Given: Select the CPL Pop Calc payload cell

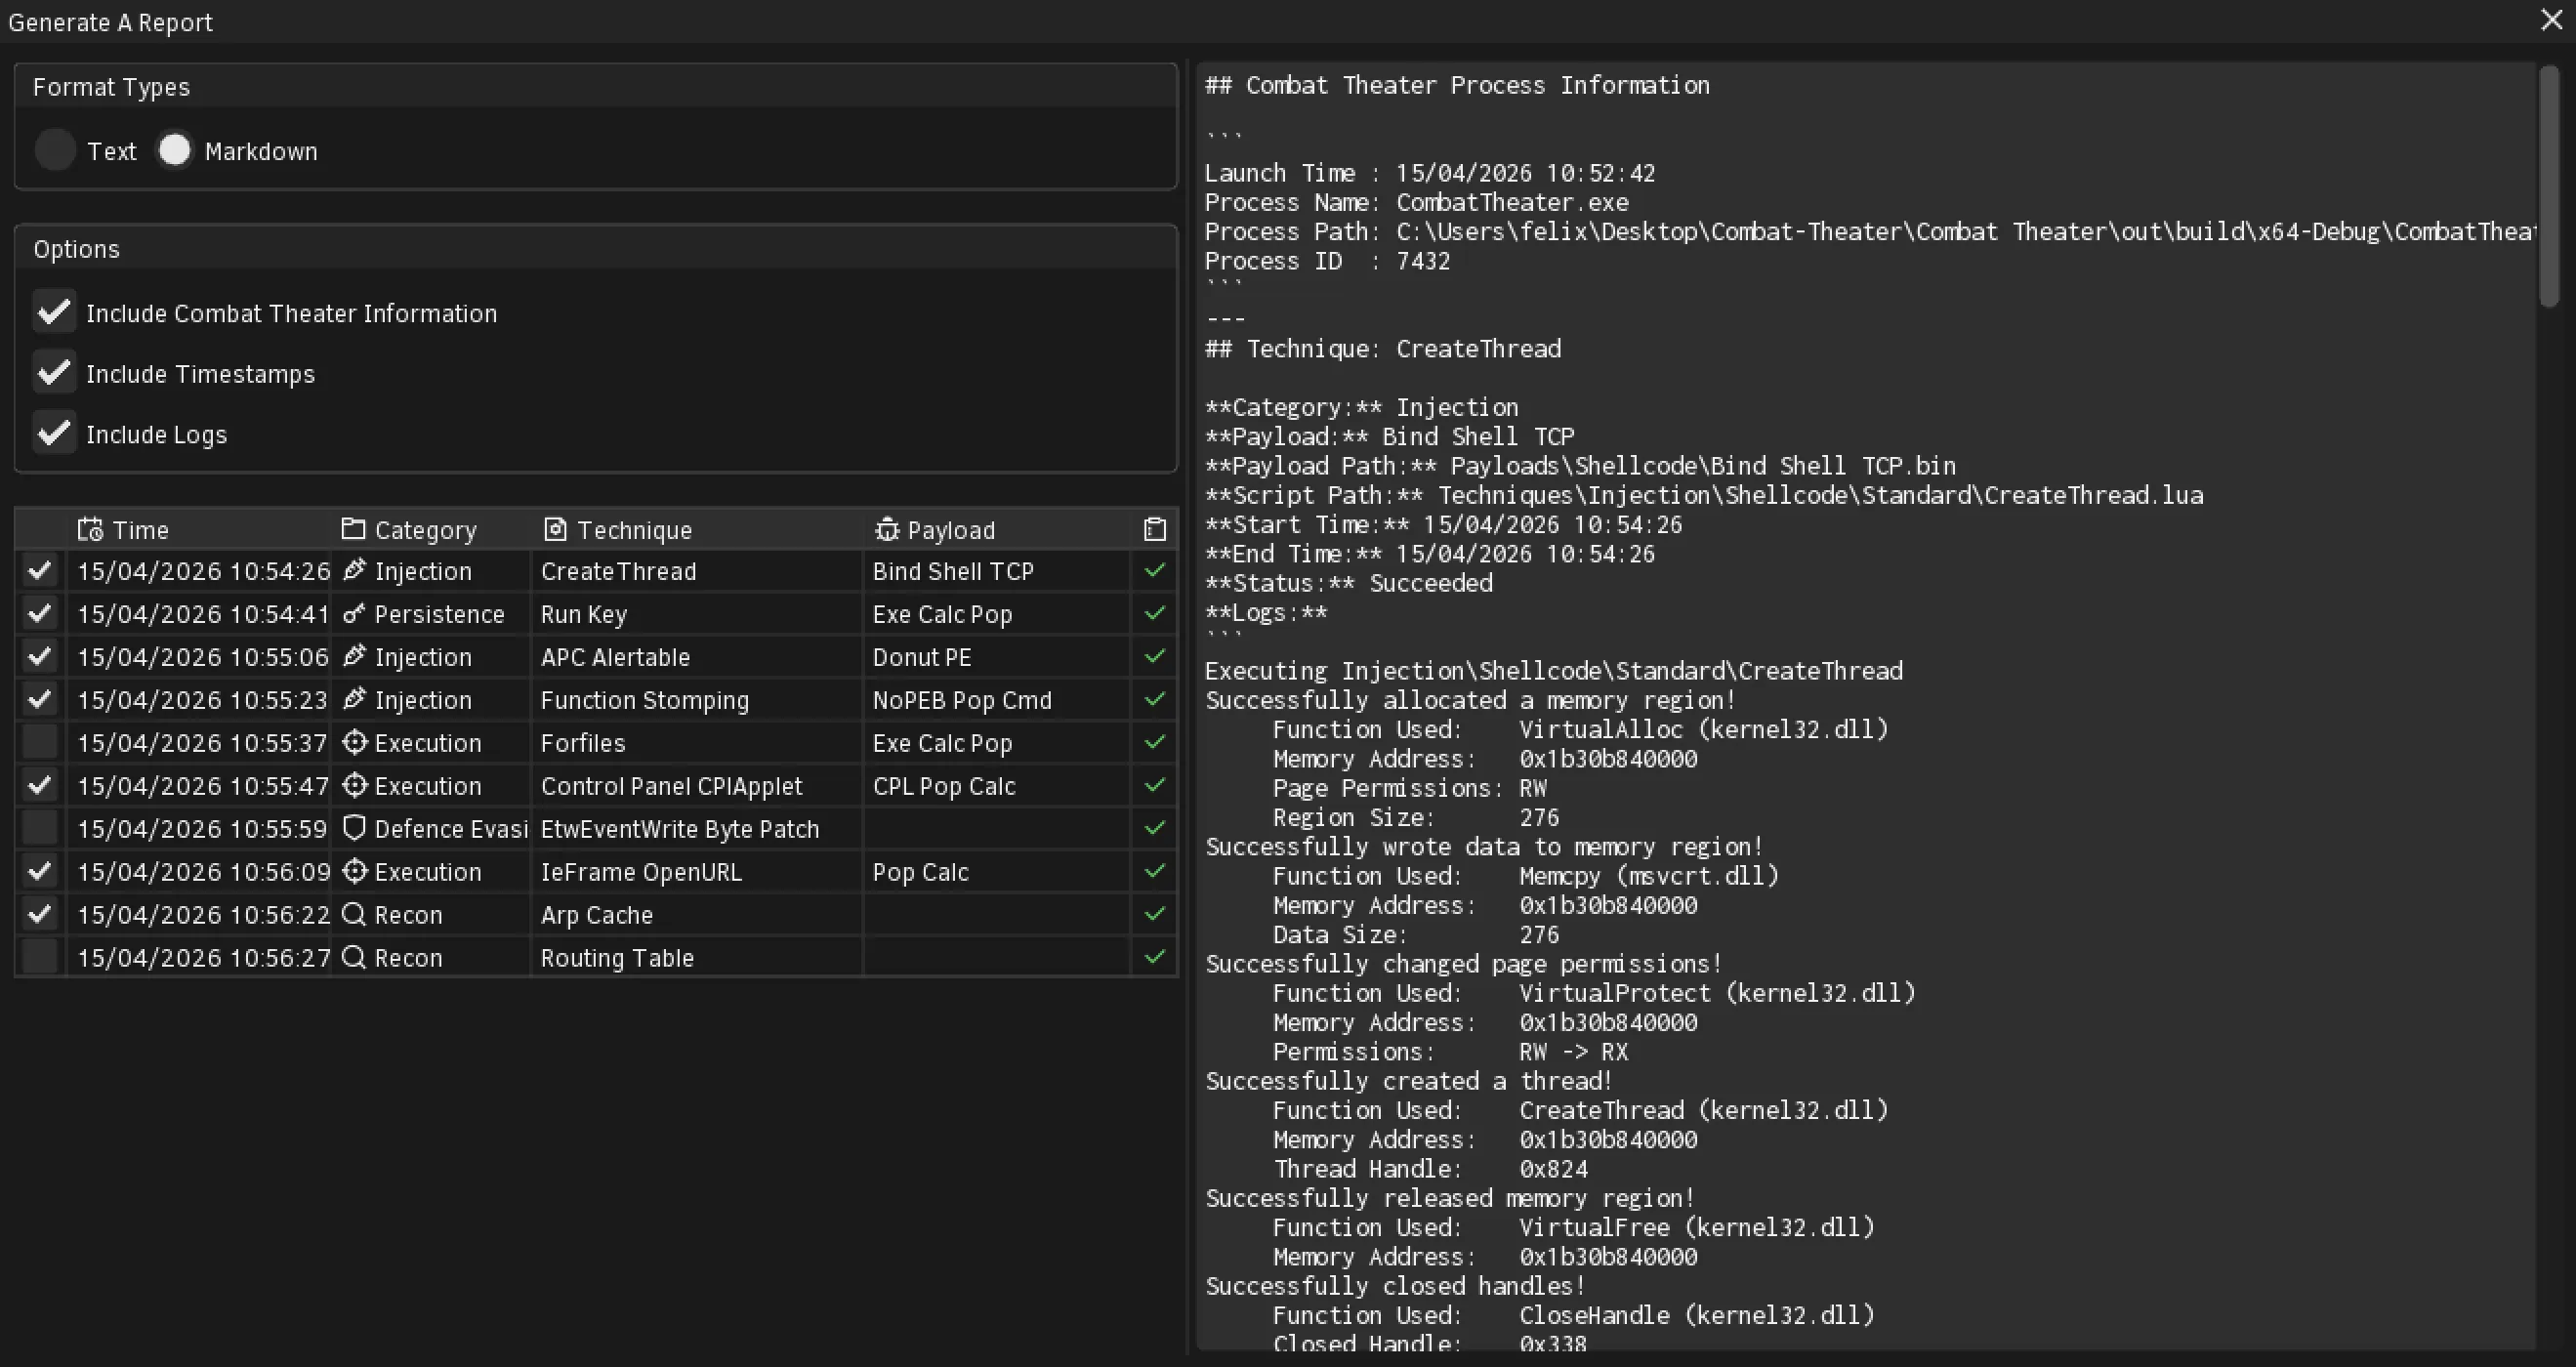Looking at the screenshot, I should (x=997, y=786).
